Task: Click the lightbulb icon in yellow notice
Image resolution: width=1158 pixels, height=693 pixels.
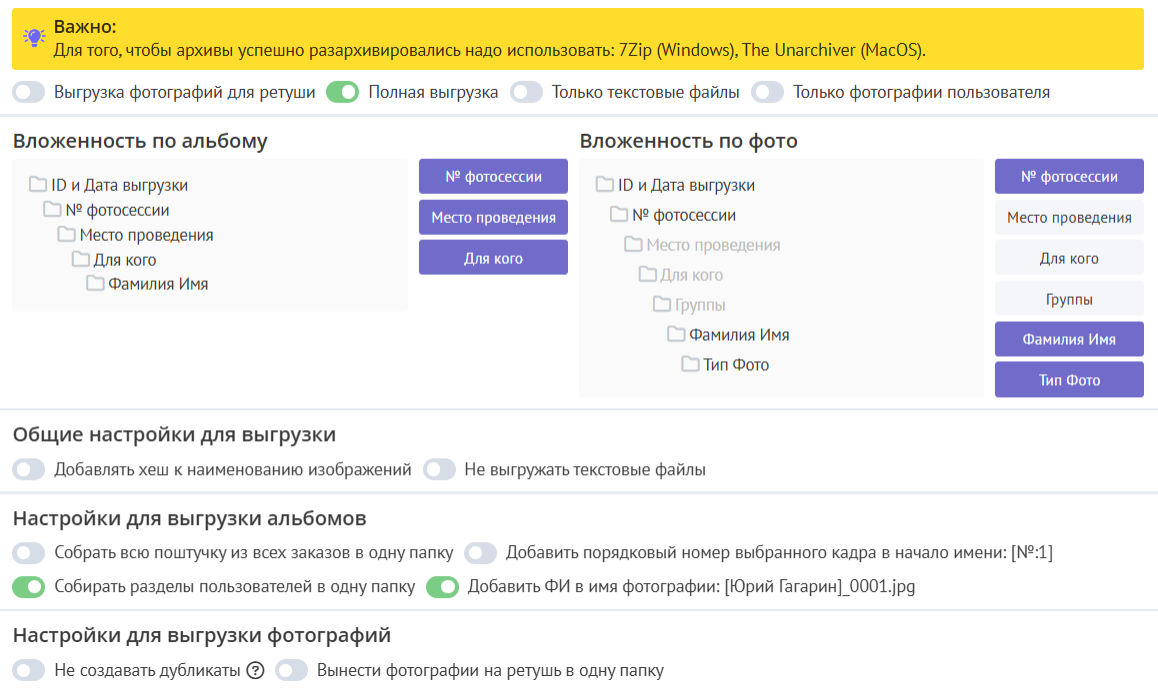Action: (x=35, y=38)
